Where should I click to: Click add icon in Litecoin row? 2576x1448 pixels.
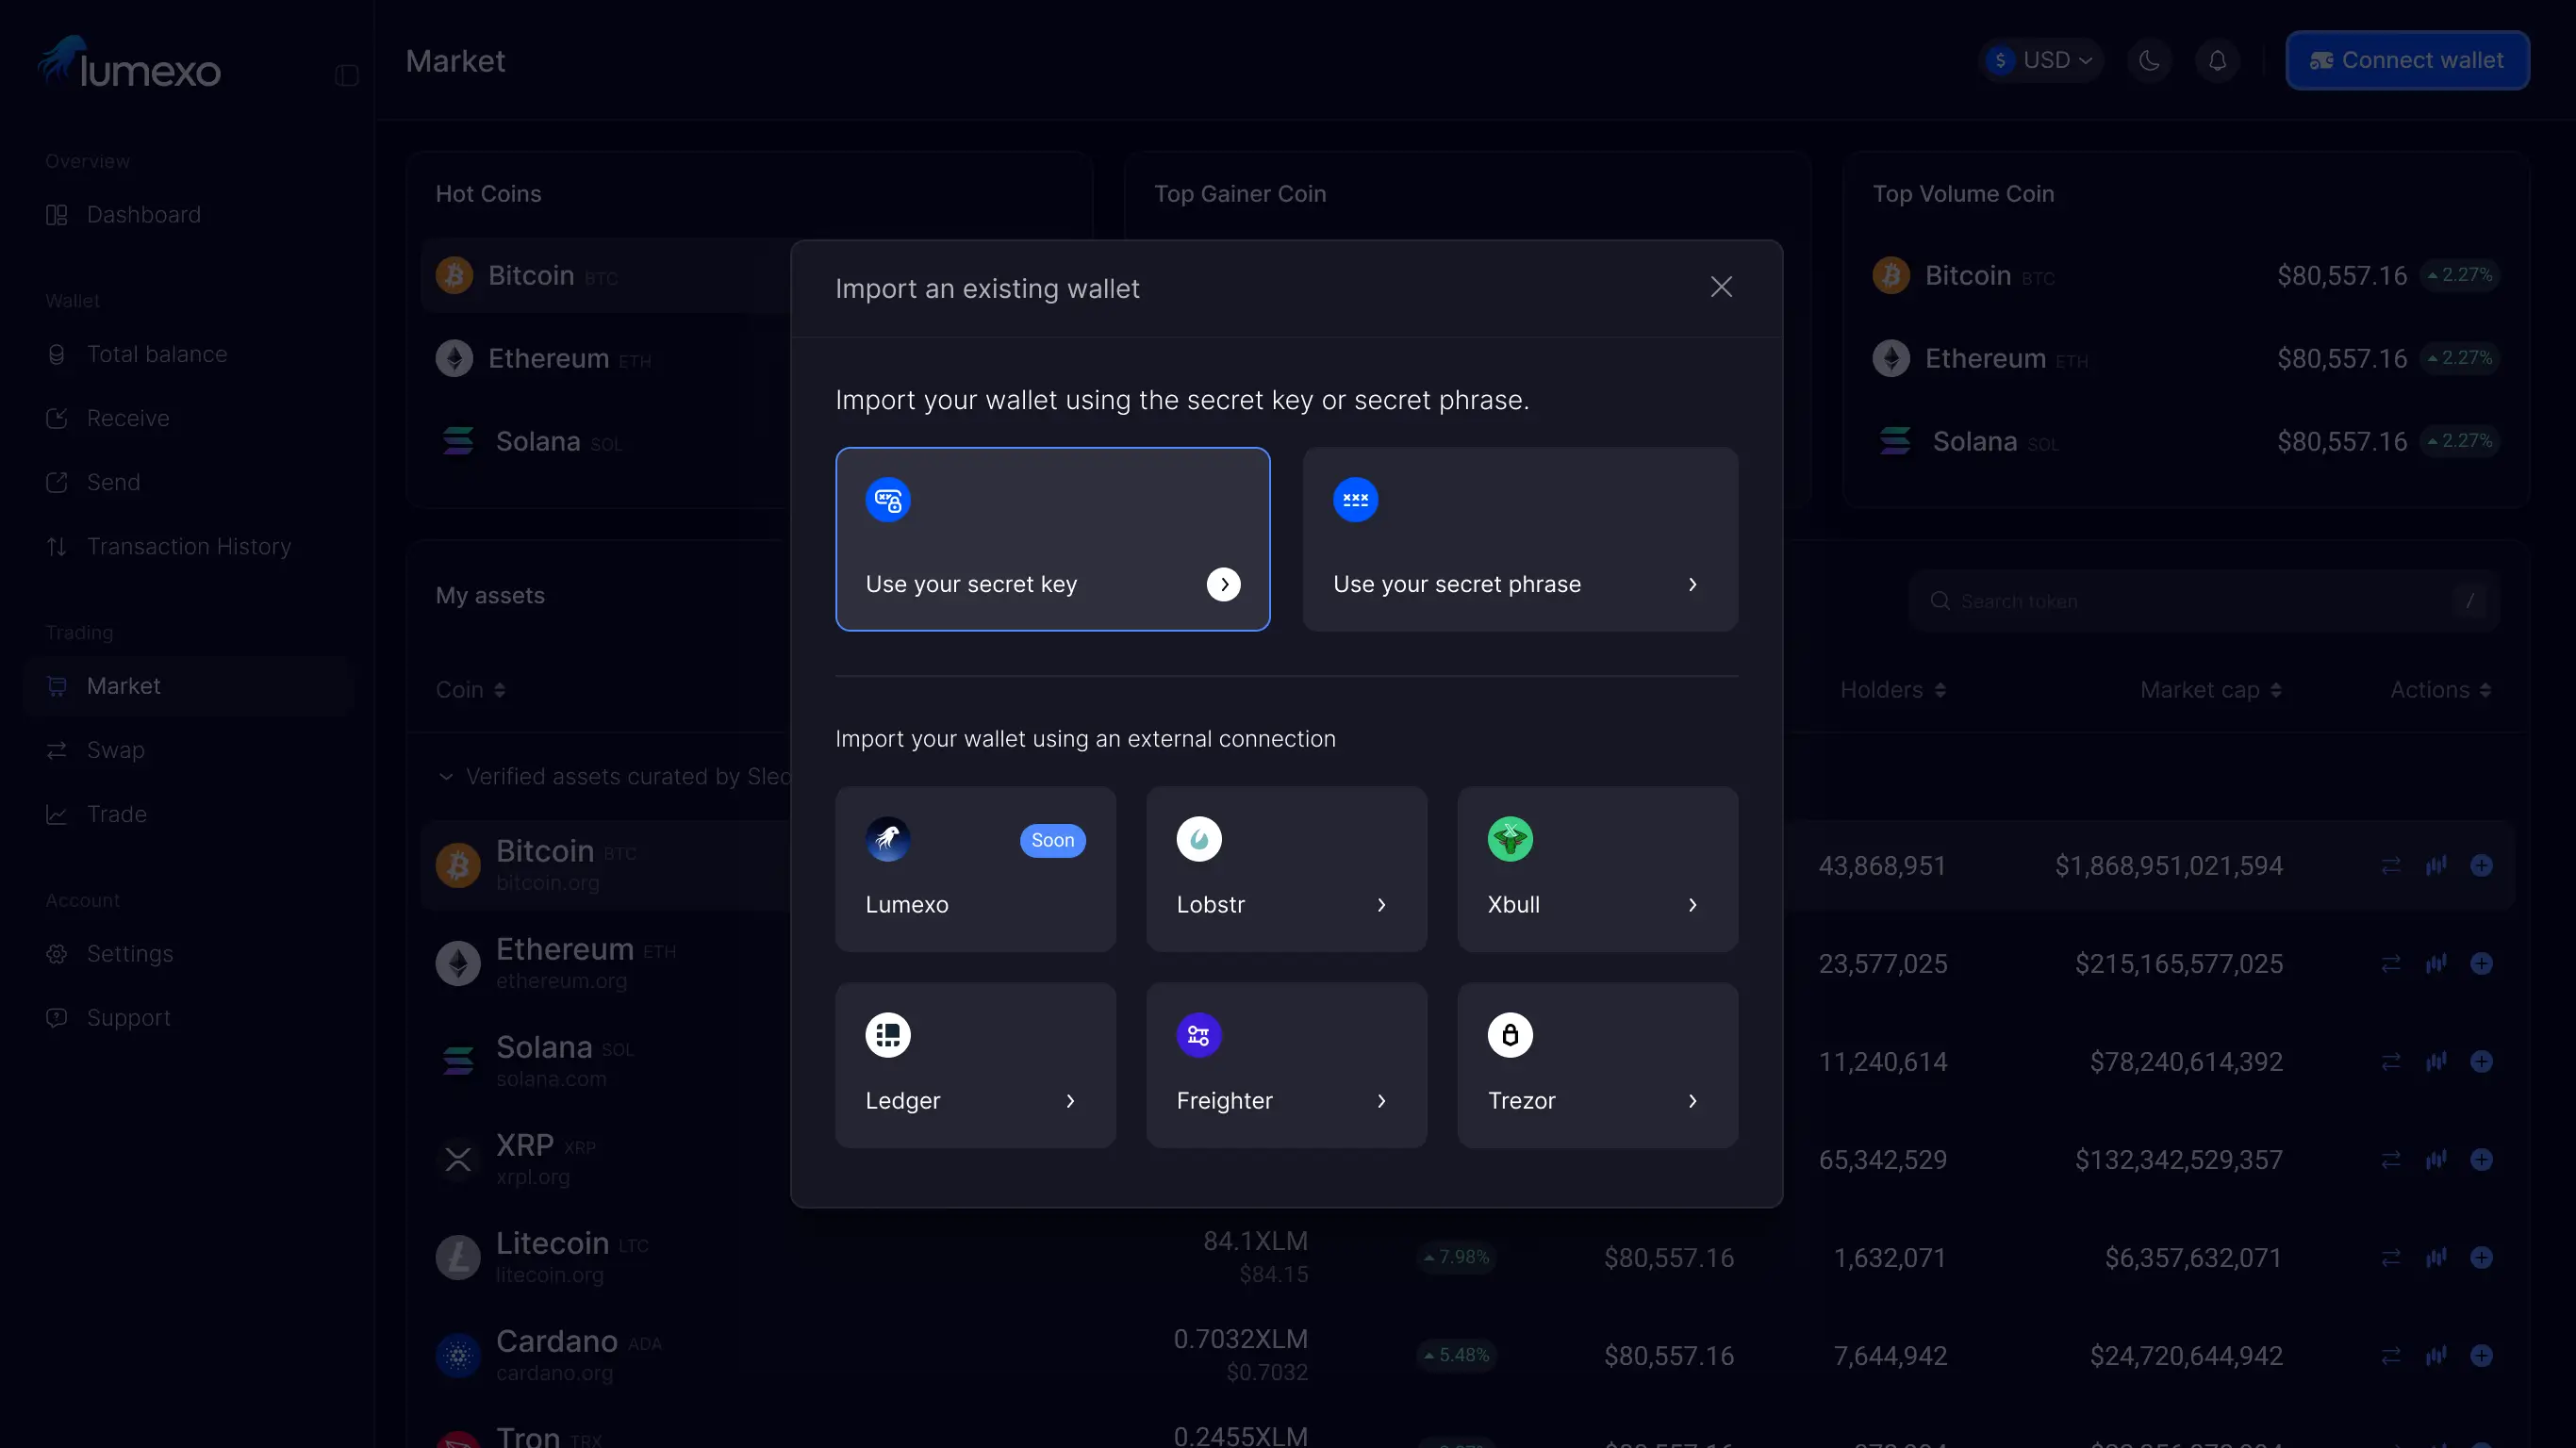2481,1258
